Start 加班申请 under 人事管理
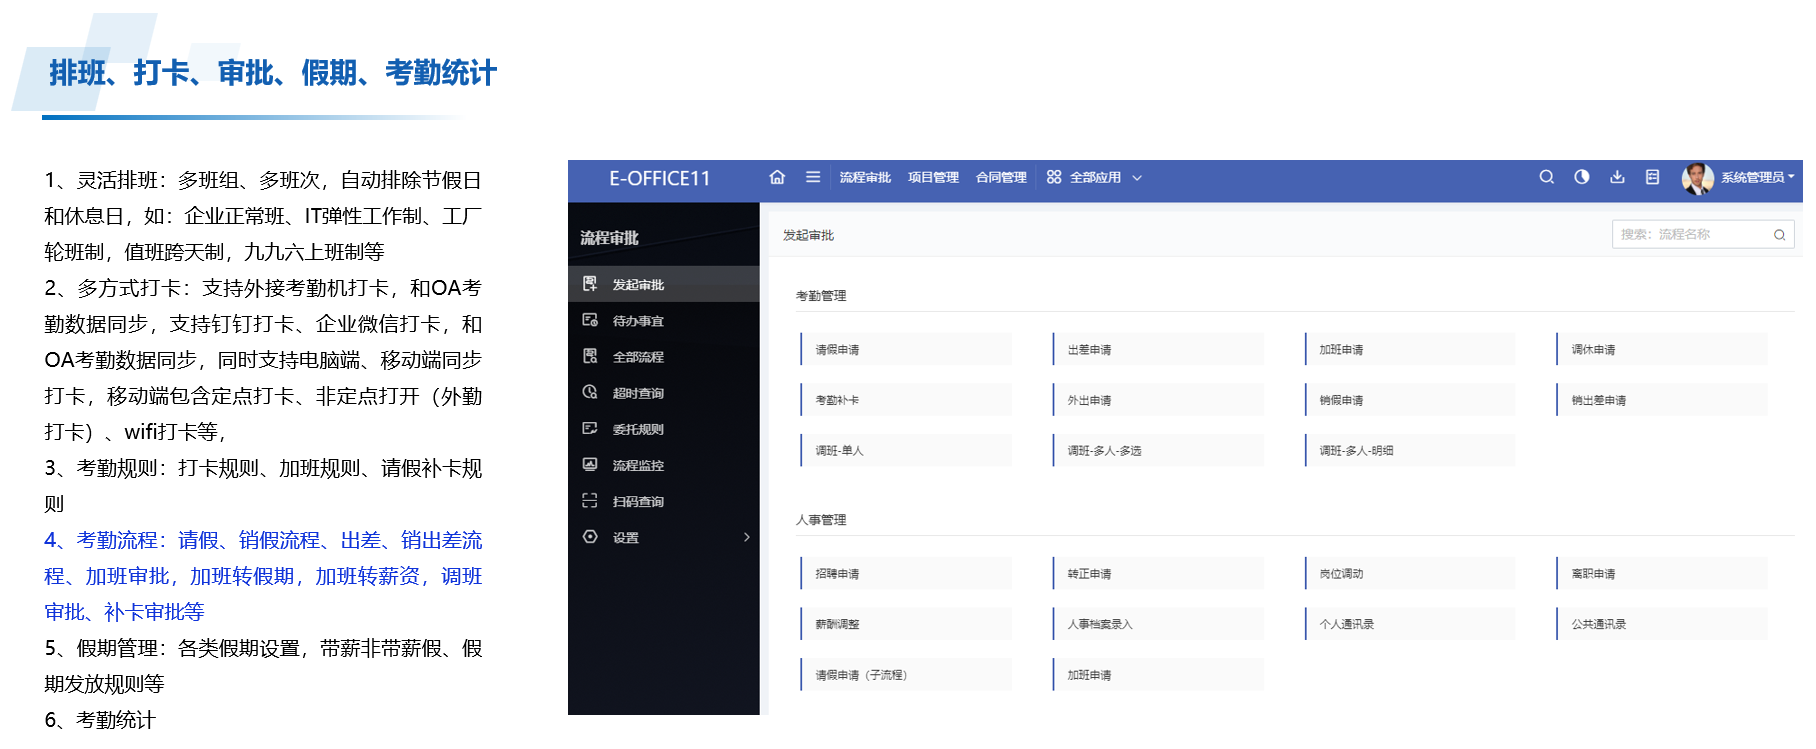Screen dimensions: 1816x749 pos(1158,674)
